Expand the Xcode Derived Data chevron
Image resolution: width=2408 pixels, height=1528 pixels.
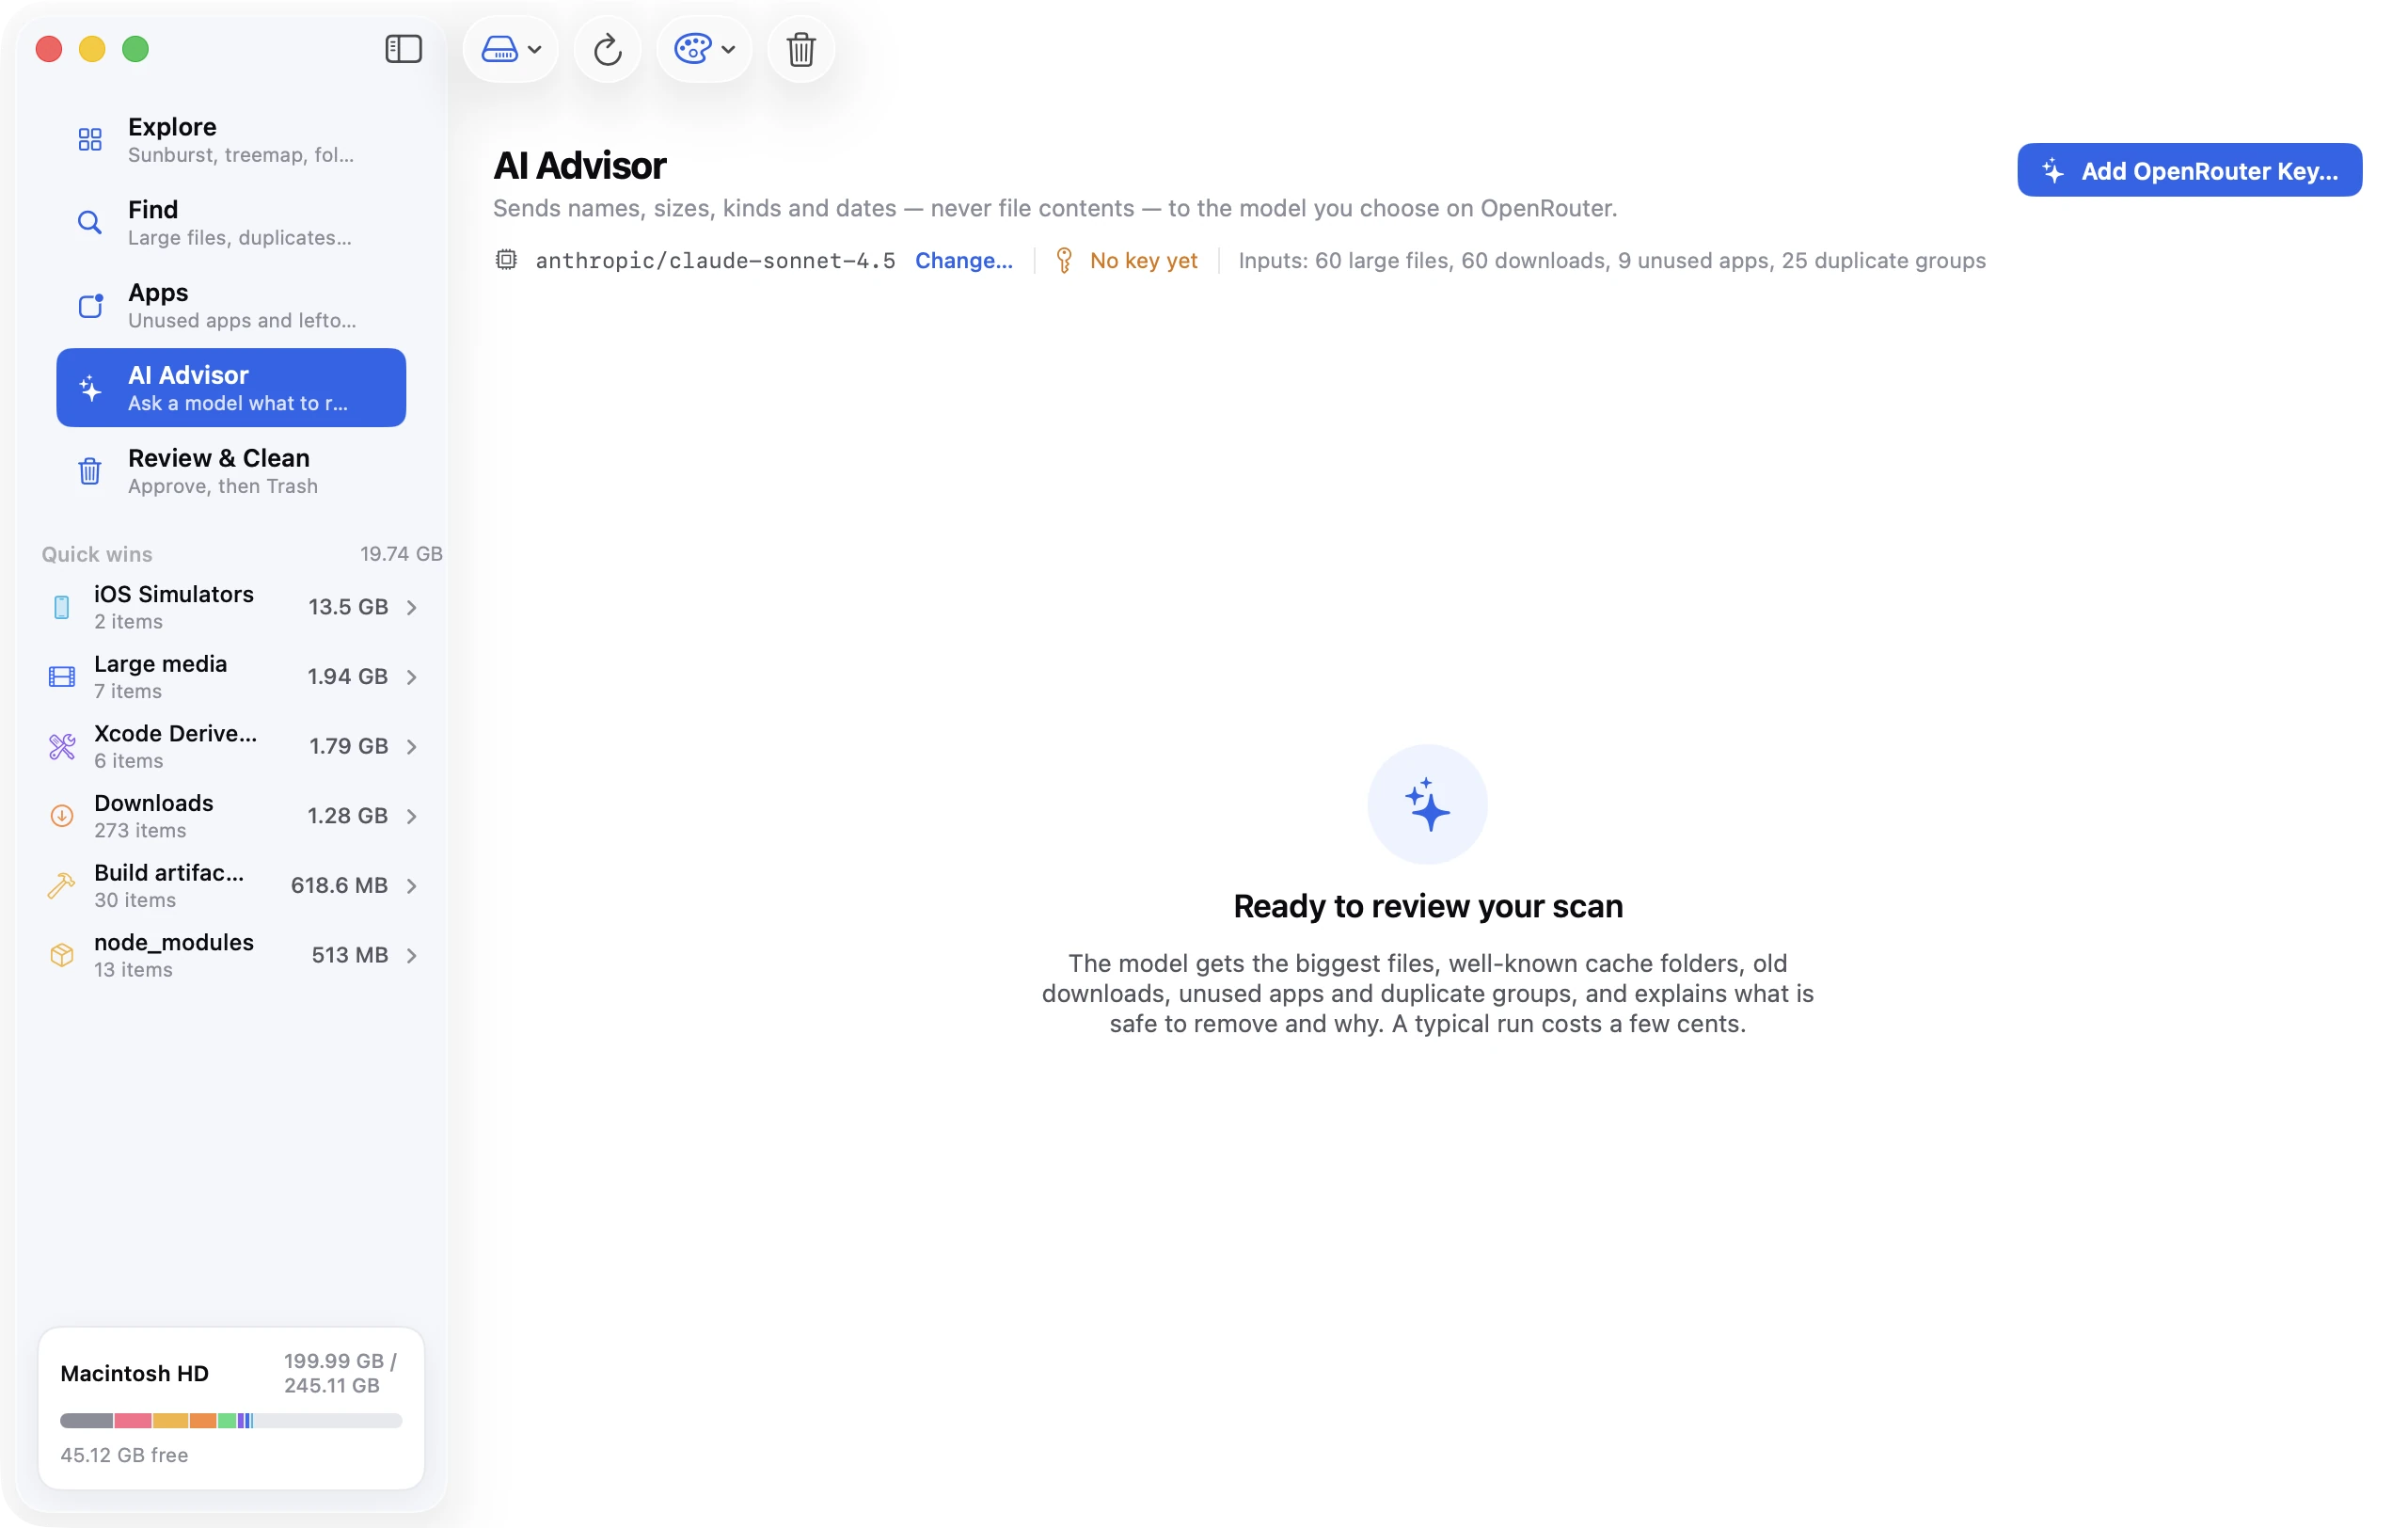[x=412, y=747]
